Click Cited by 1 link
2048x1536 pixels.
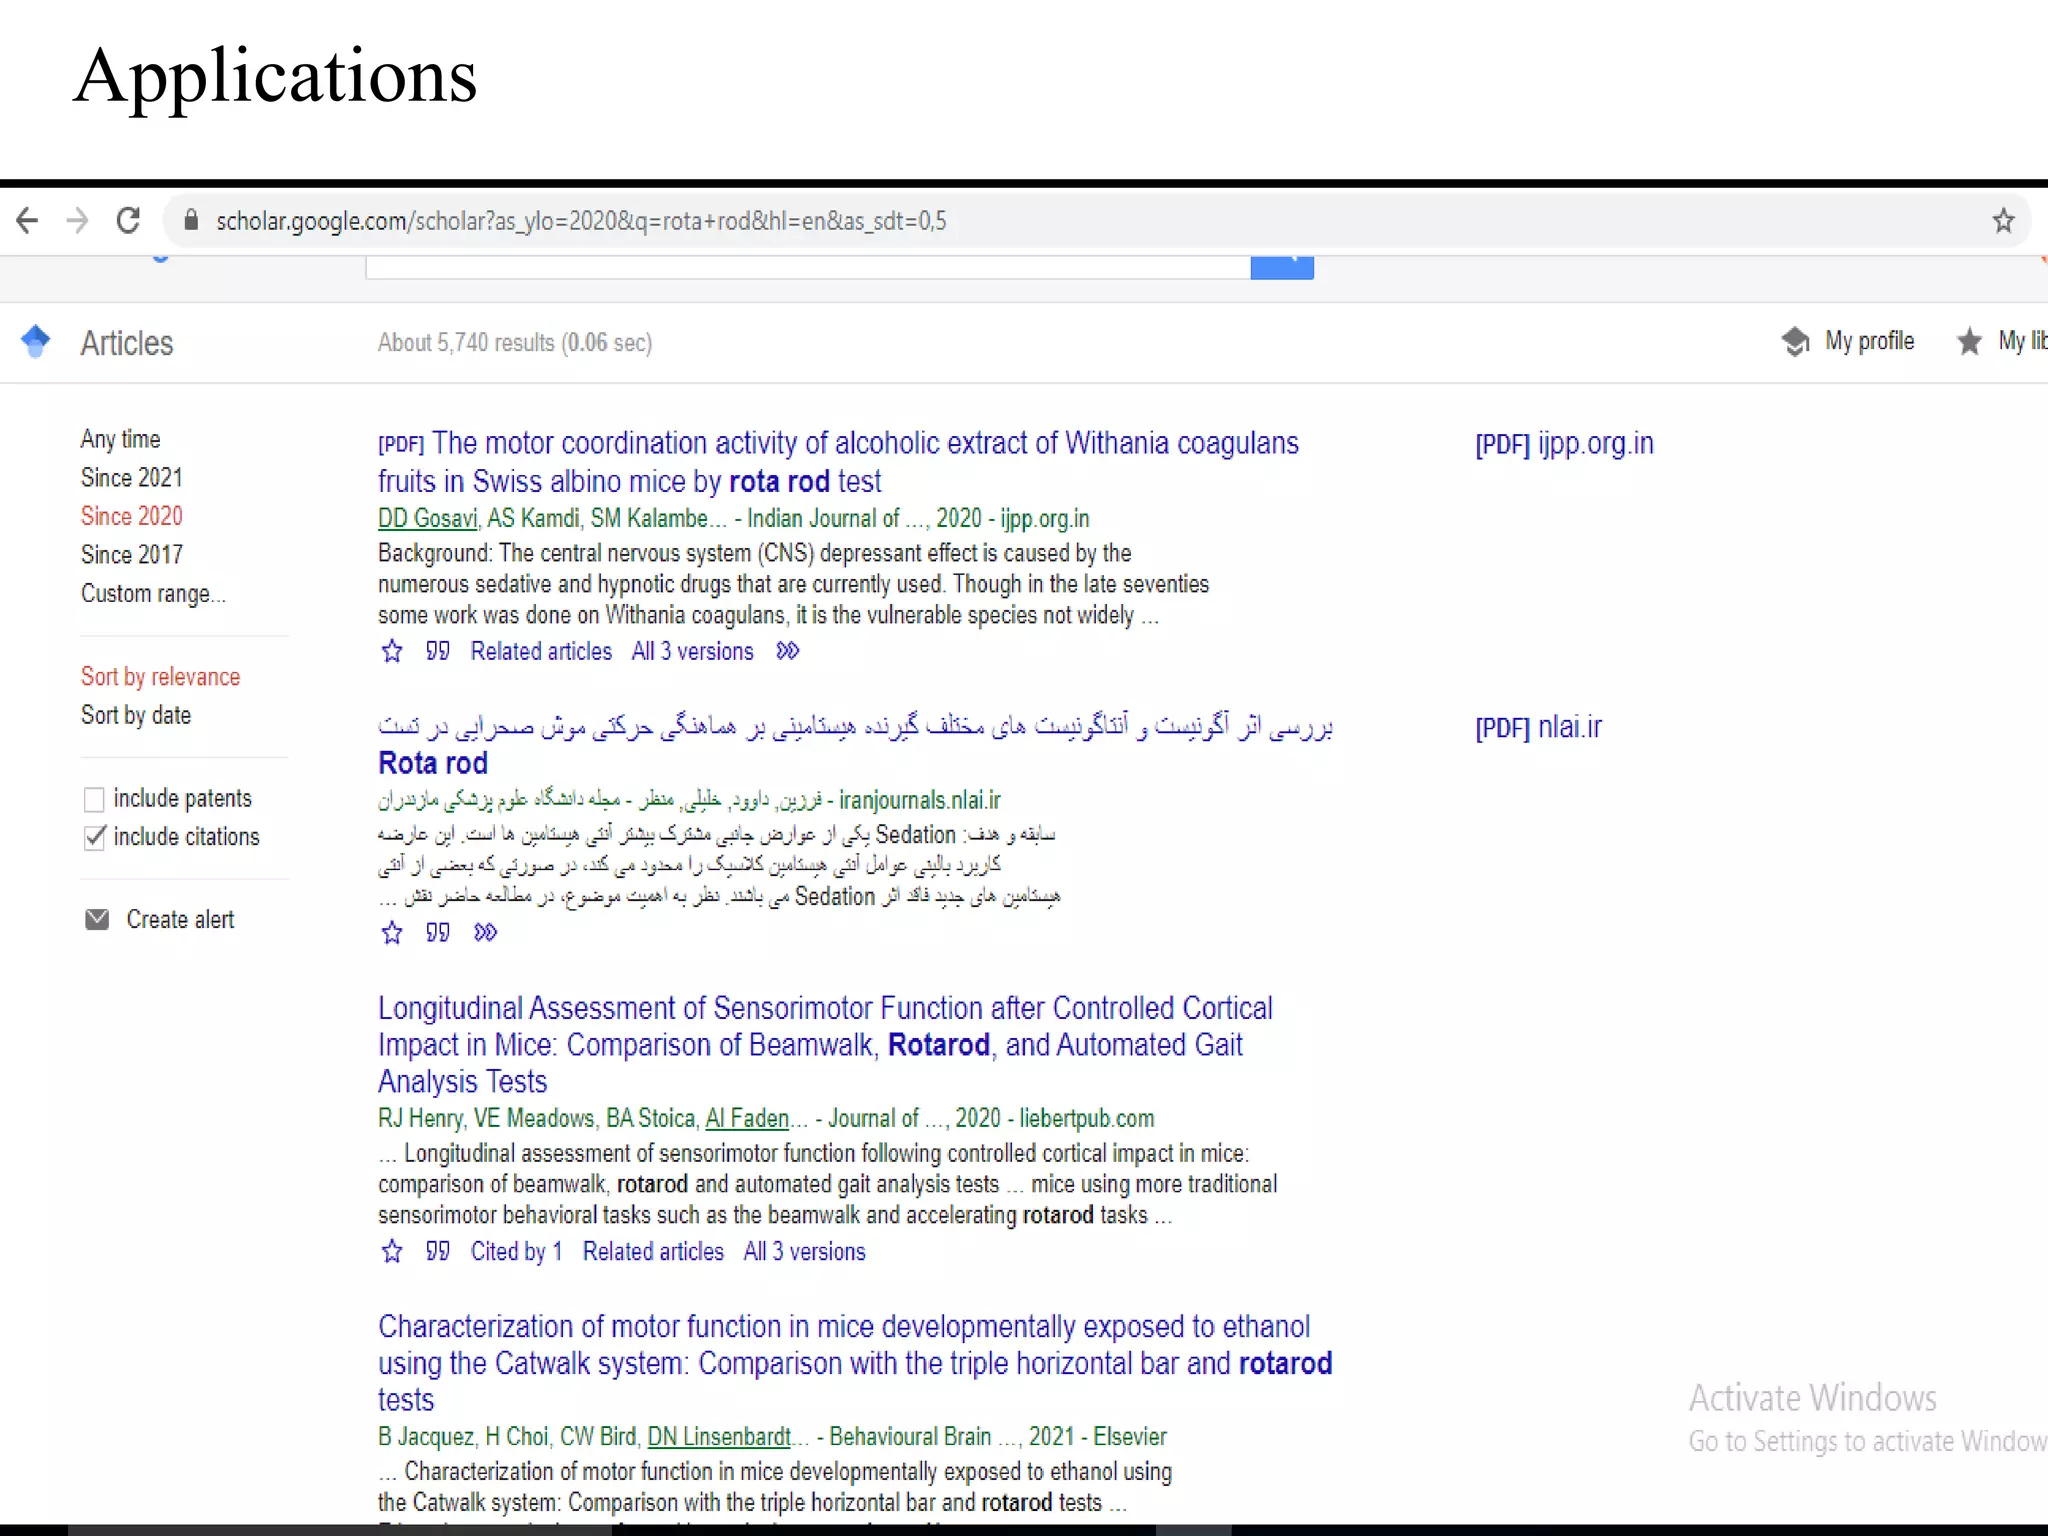[x=516, y=1252]
